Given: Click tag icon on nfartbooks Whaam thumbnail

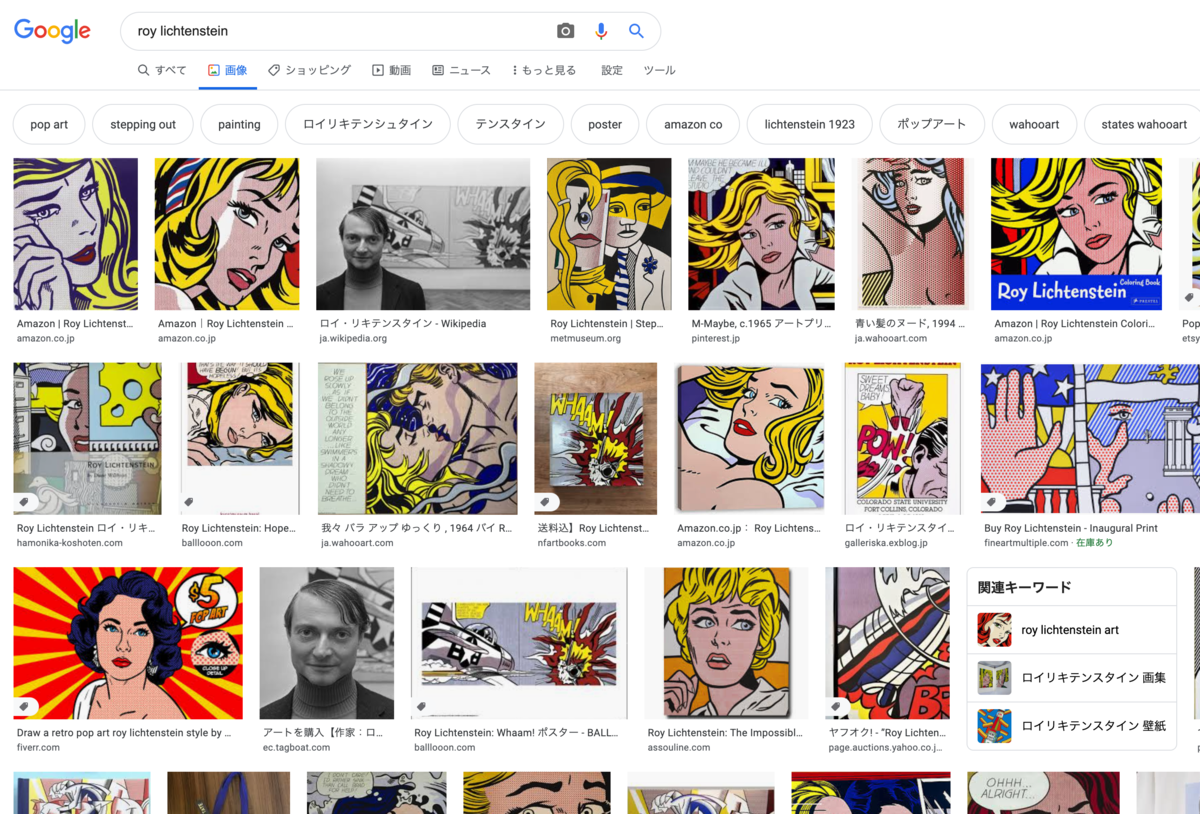Looking at the screenshot, I should pos(546,502).
